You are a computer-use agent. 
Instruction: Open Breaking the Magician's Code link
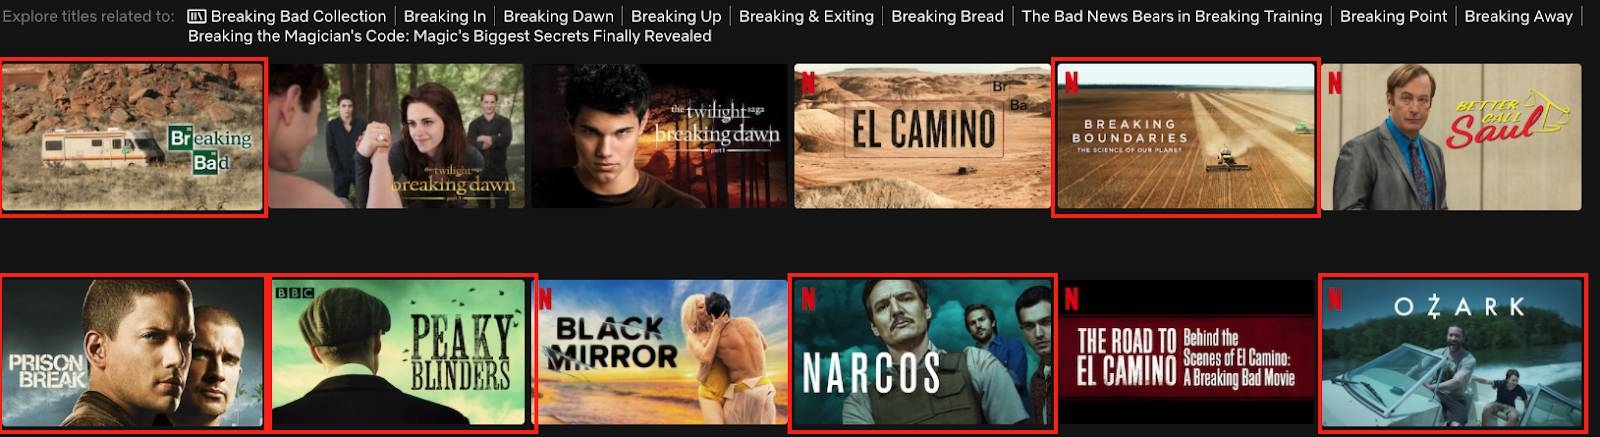click(450, 36)
